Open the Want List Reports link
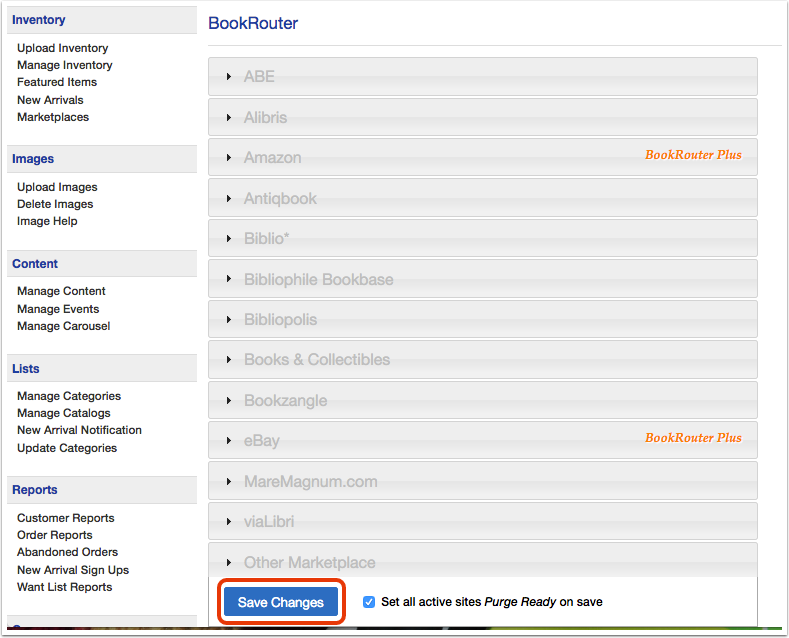The image size is (789, 638). 64,587
